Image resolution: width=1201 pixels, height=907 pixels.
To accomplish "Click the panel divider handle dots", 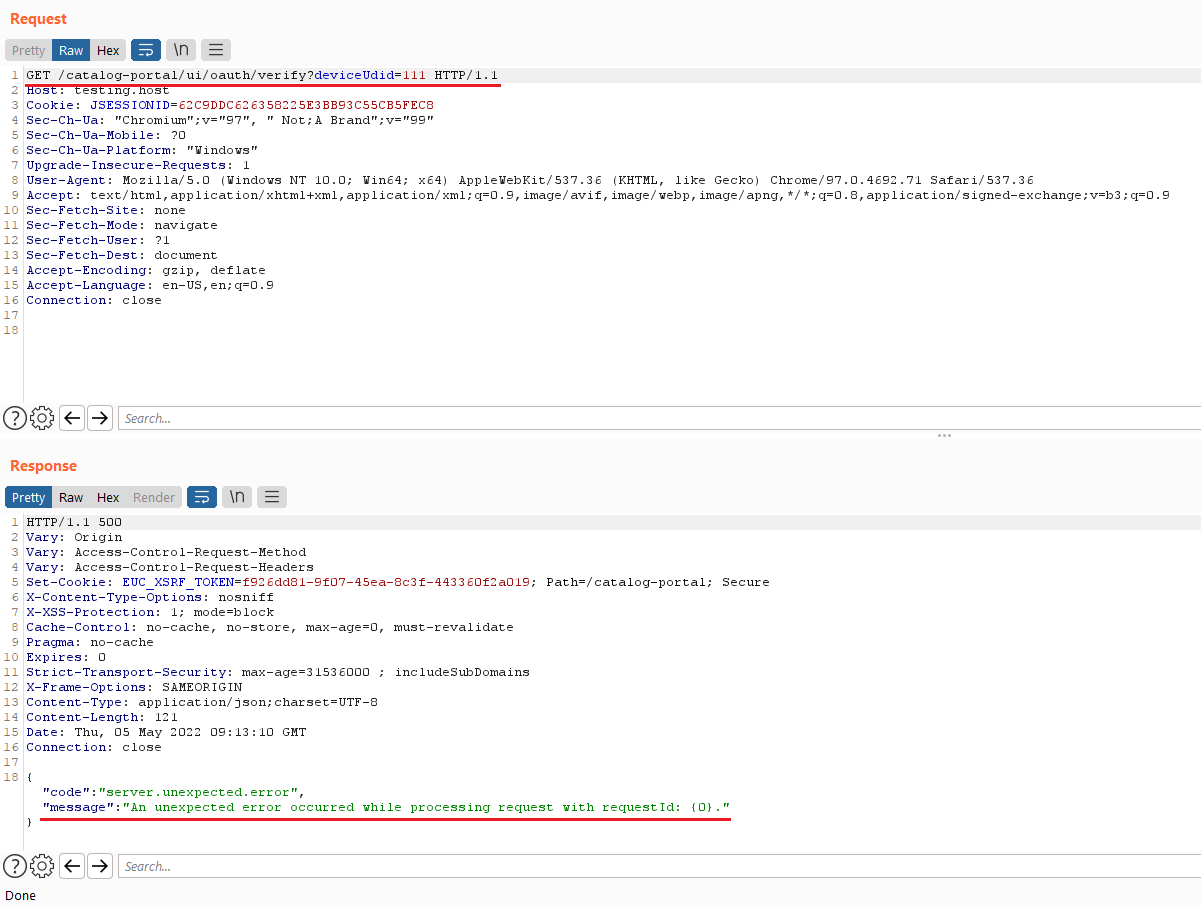I will tap(944, 436).
